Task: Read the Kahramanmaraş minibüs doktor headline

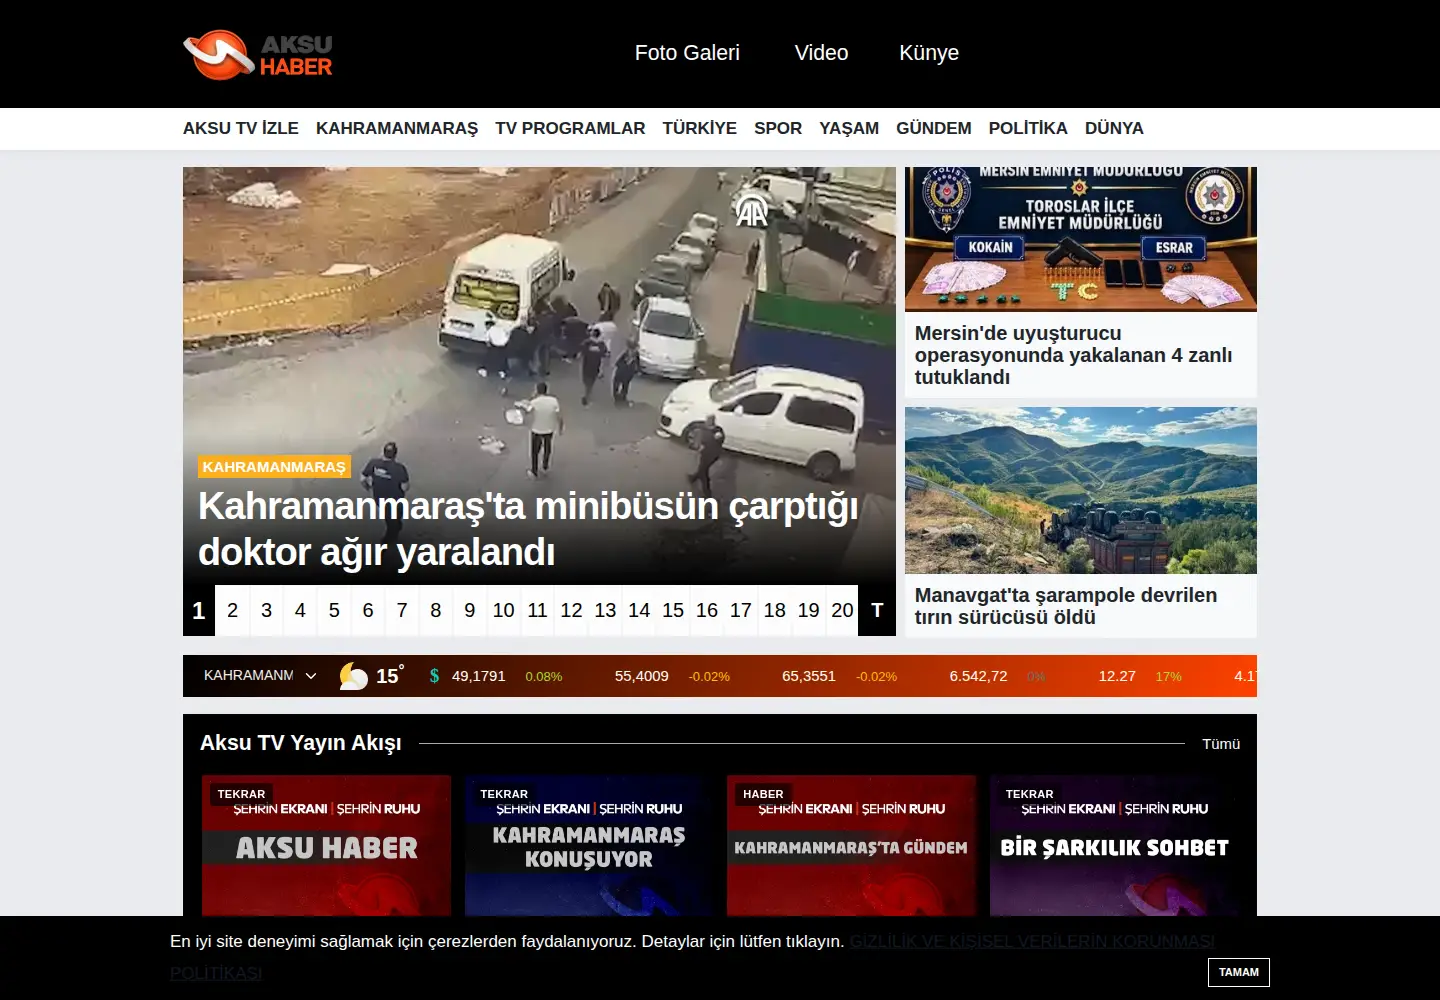Action: click(528, 529)
